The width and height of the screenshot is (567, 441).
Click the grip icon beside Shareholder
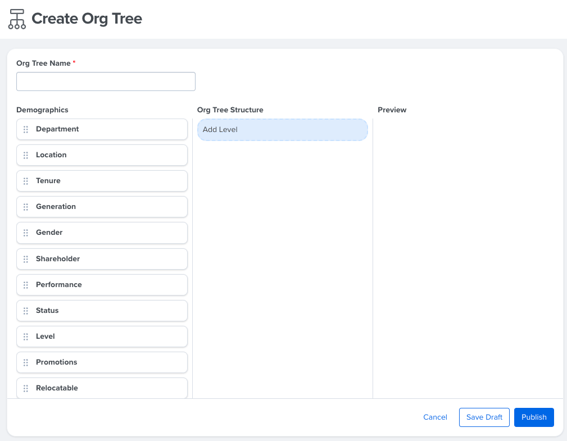(x=26, y=259)
